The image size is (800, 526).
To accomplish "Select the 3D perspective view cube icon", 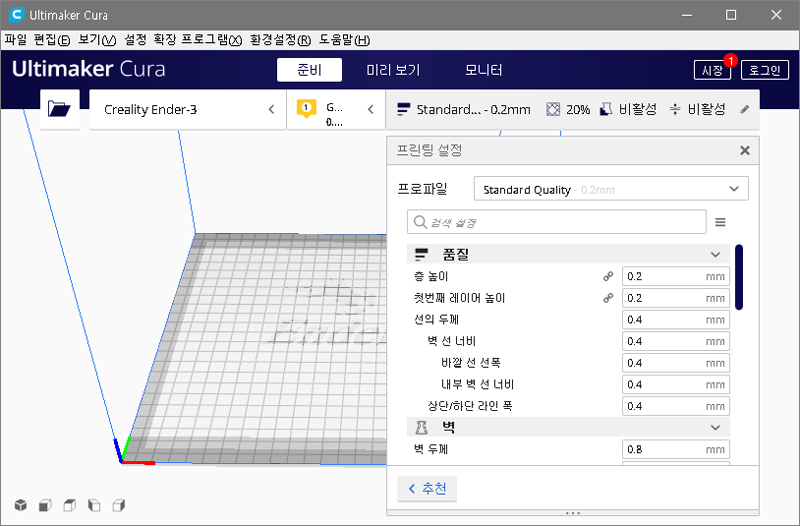I will pyautogui.click(x=21, y=505).
